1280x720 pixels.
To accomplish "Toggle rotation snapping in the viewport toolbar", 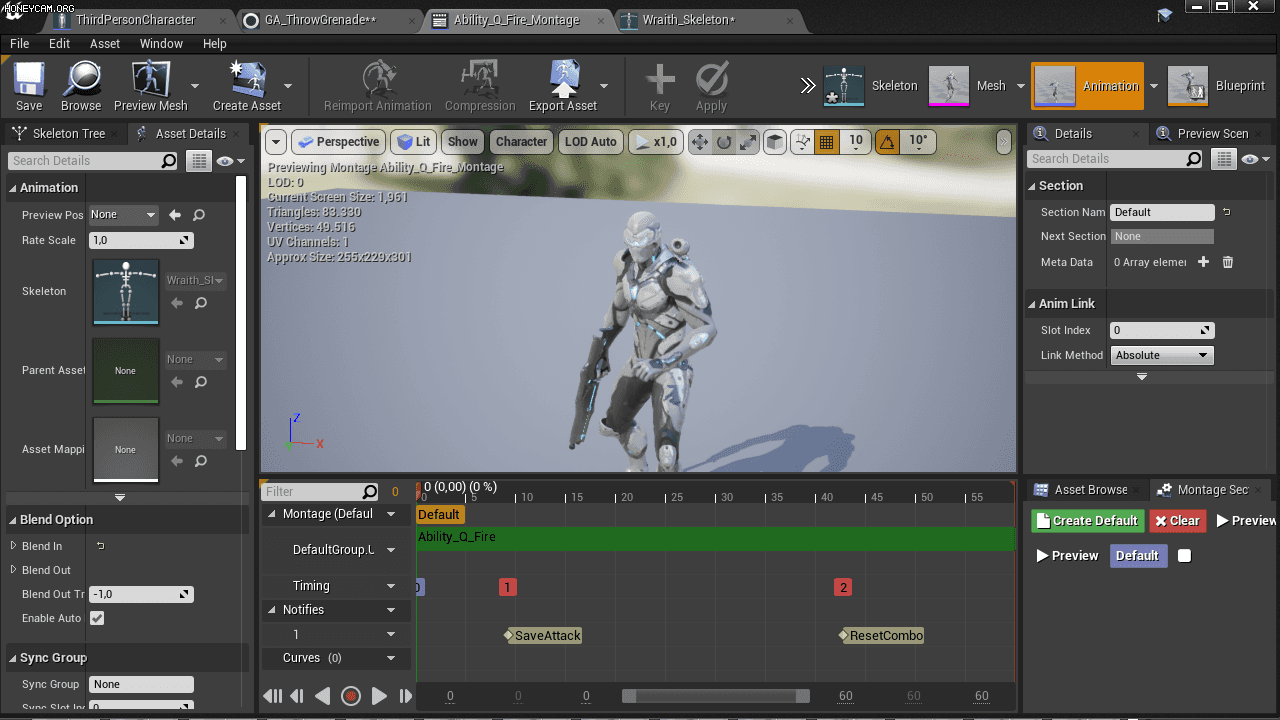I will tap(887, 142).
